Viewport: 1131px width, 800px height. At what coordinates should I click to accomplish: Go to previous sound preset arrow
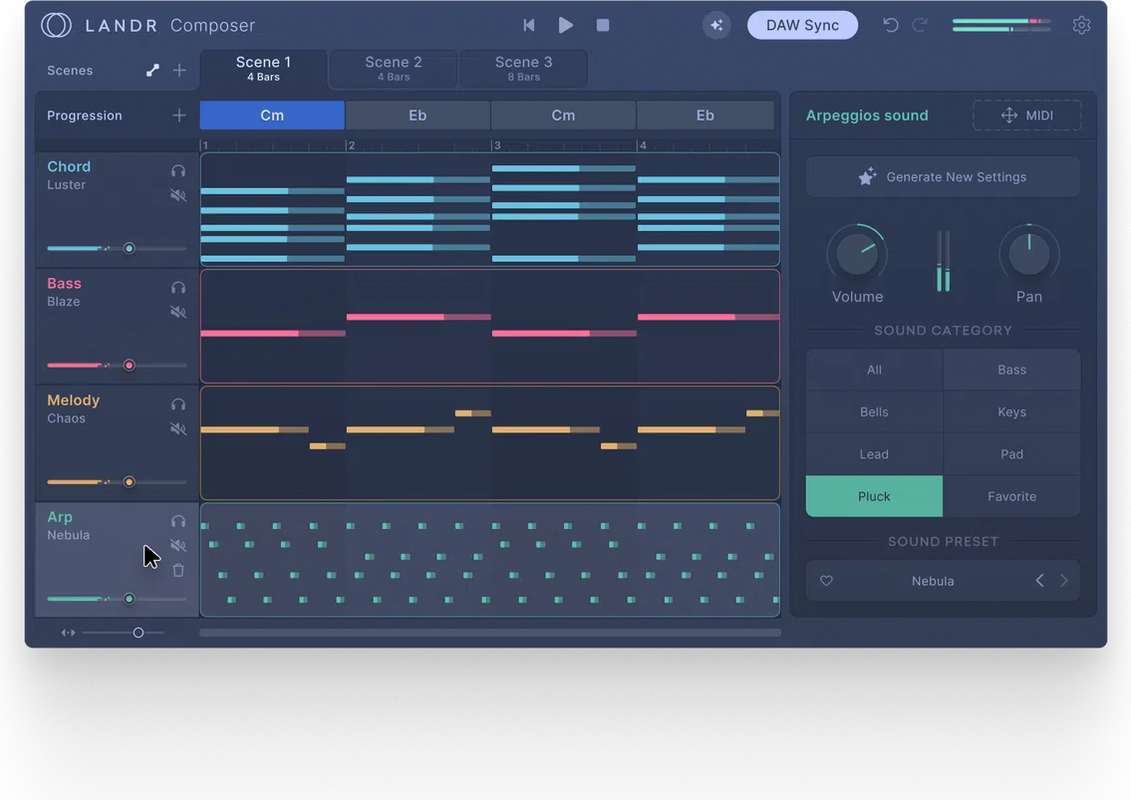tap(1039, 581)
